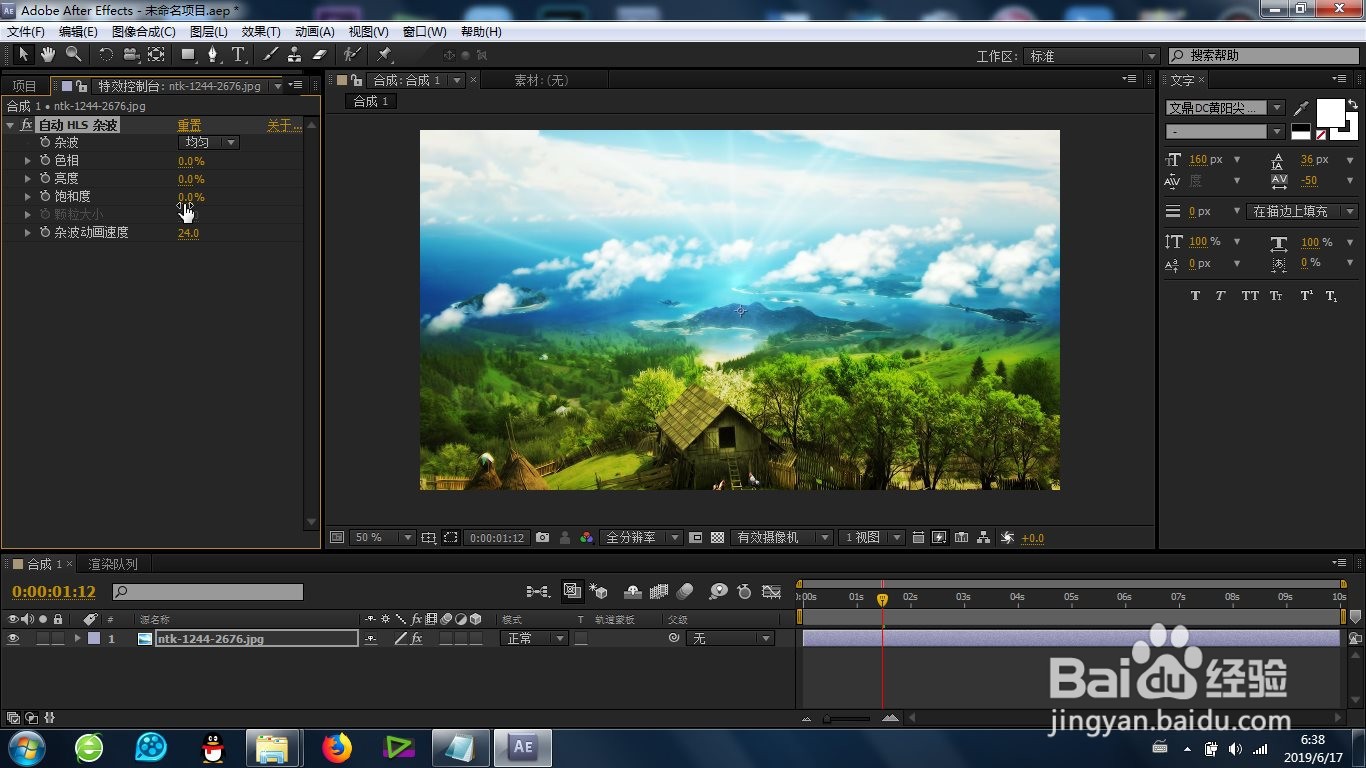Open the 有效摄像机 view dropdown
The height and width of the screenshot is (768, 1366).
[781, 538]
